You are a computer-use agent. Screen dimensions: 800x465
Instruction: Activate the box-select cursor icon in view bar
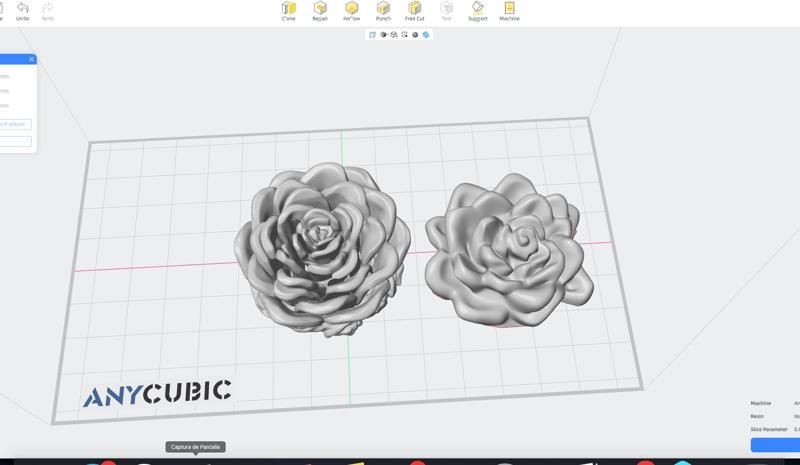pos(404,35)
